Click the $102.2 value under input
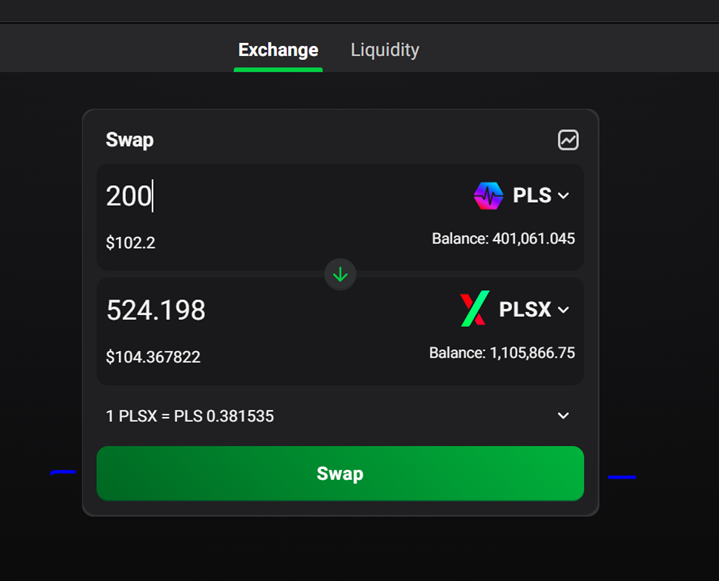 point(130,243)
